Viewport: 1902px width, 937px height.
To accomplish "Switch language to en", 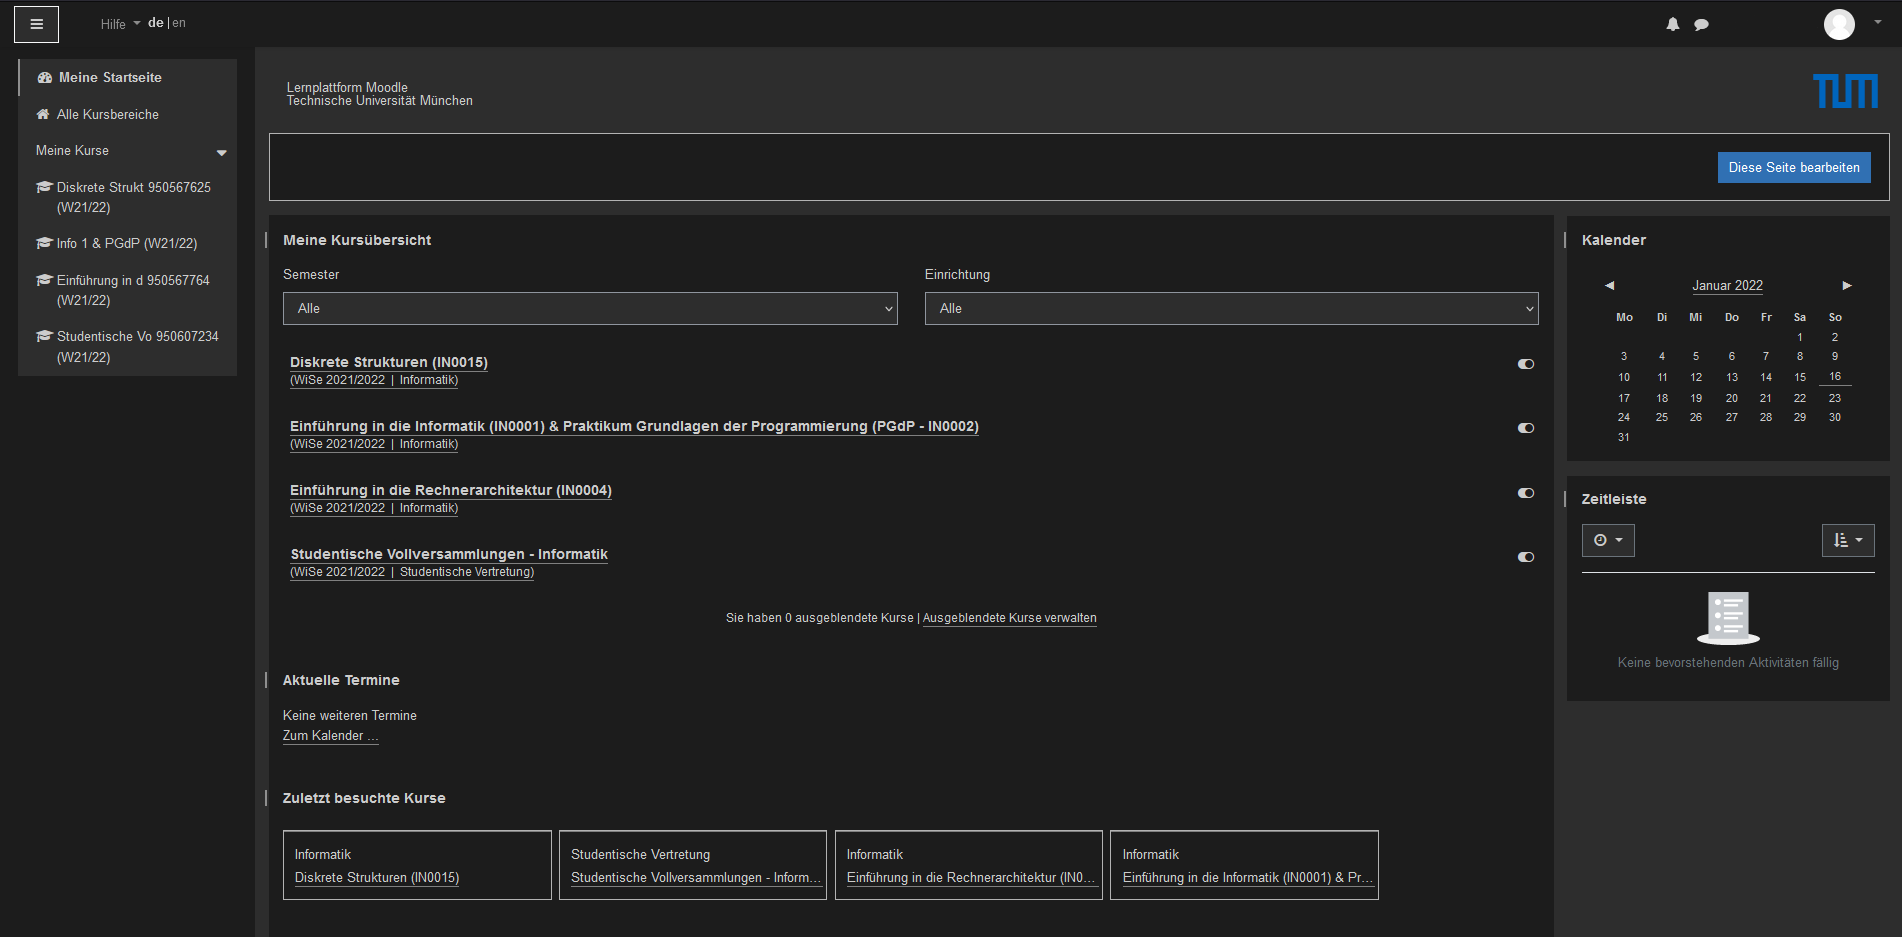I will [179, 23].
